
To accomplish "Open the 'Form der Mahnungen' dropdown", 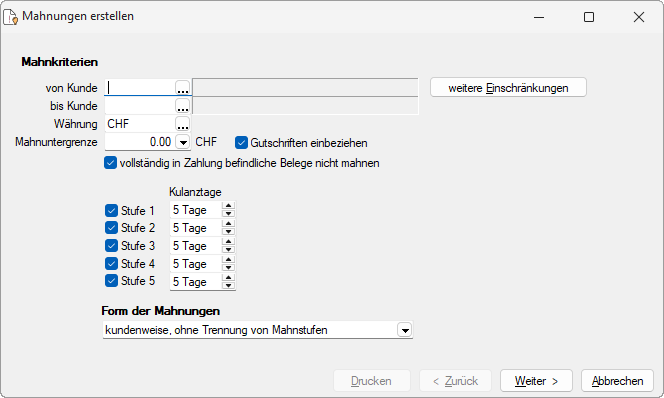I will [x=405, y=330].
